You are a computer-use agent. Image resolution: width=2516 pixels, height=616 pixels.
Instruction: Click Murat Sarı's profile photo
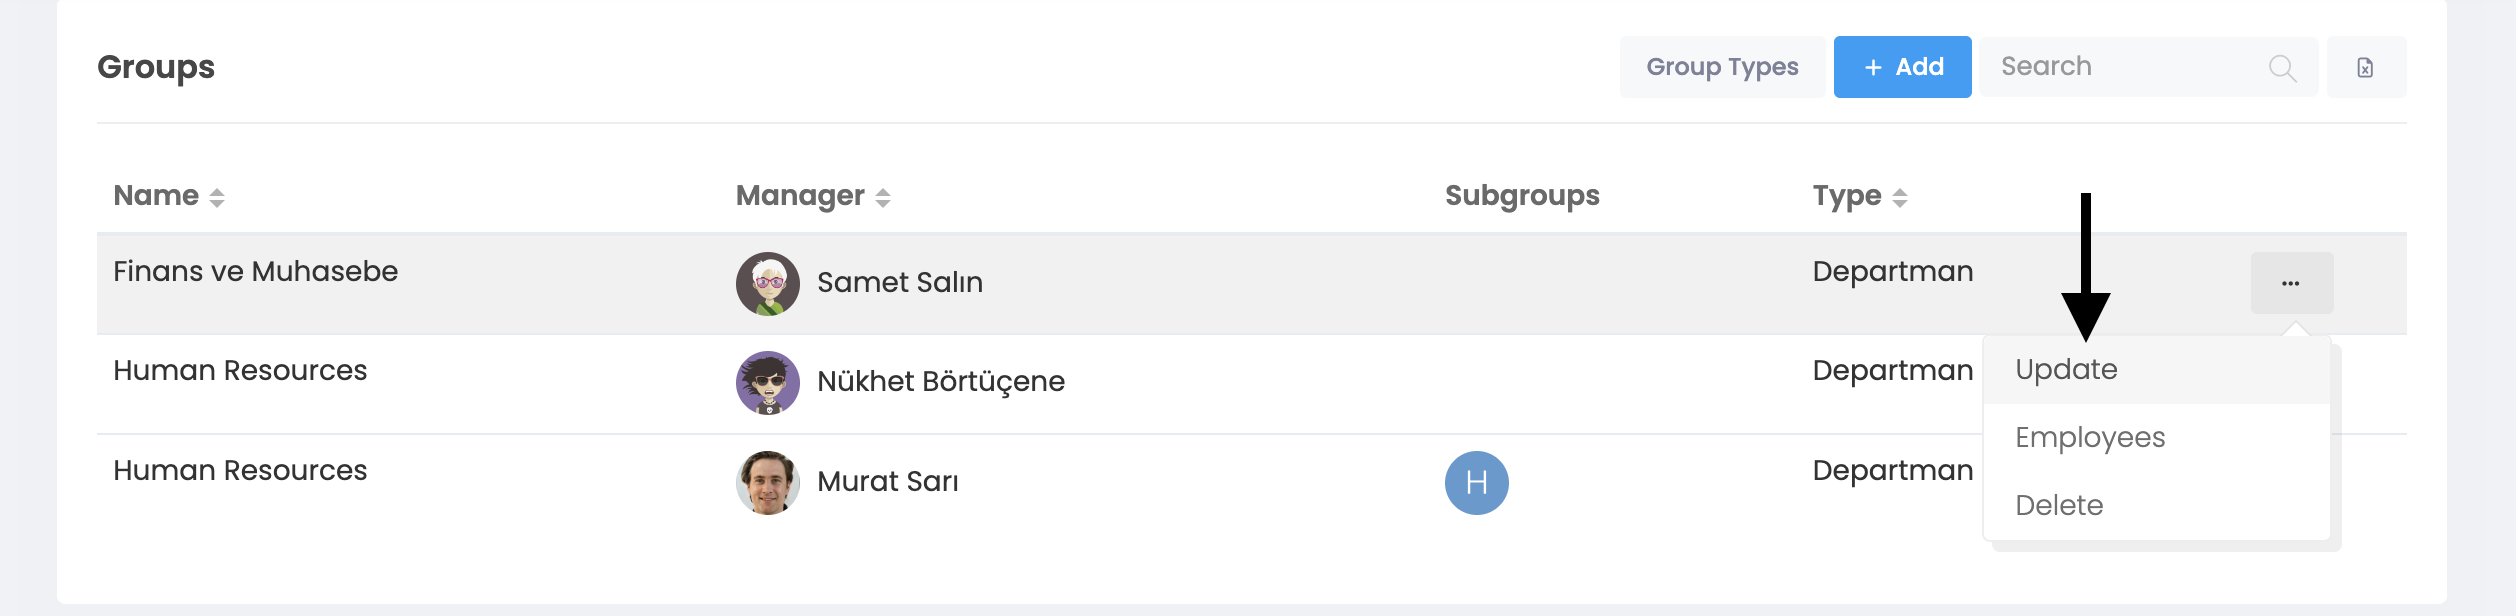(768, 482)
